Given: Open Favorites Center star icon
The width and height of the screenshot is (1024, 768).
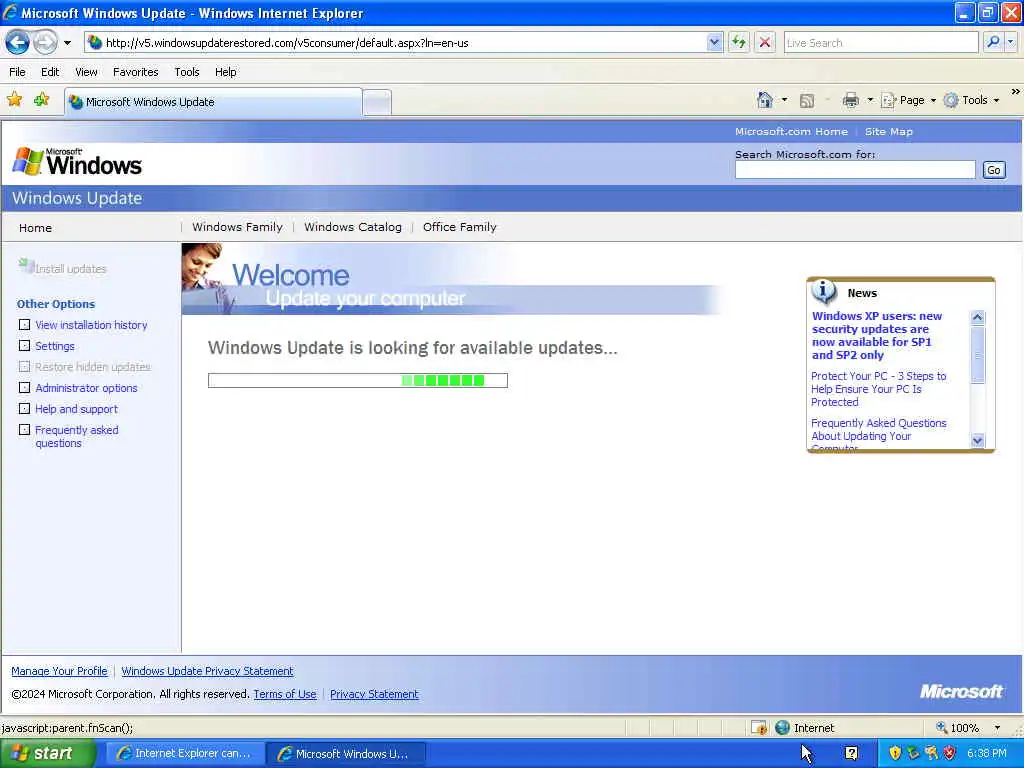Looking at the screenshot, I should [14, 100].
